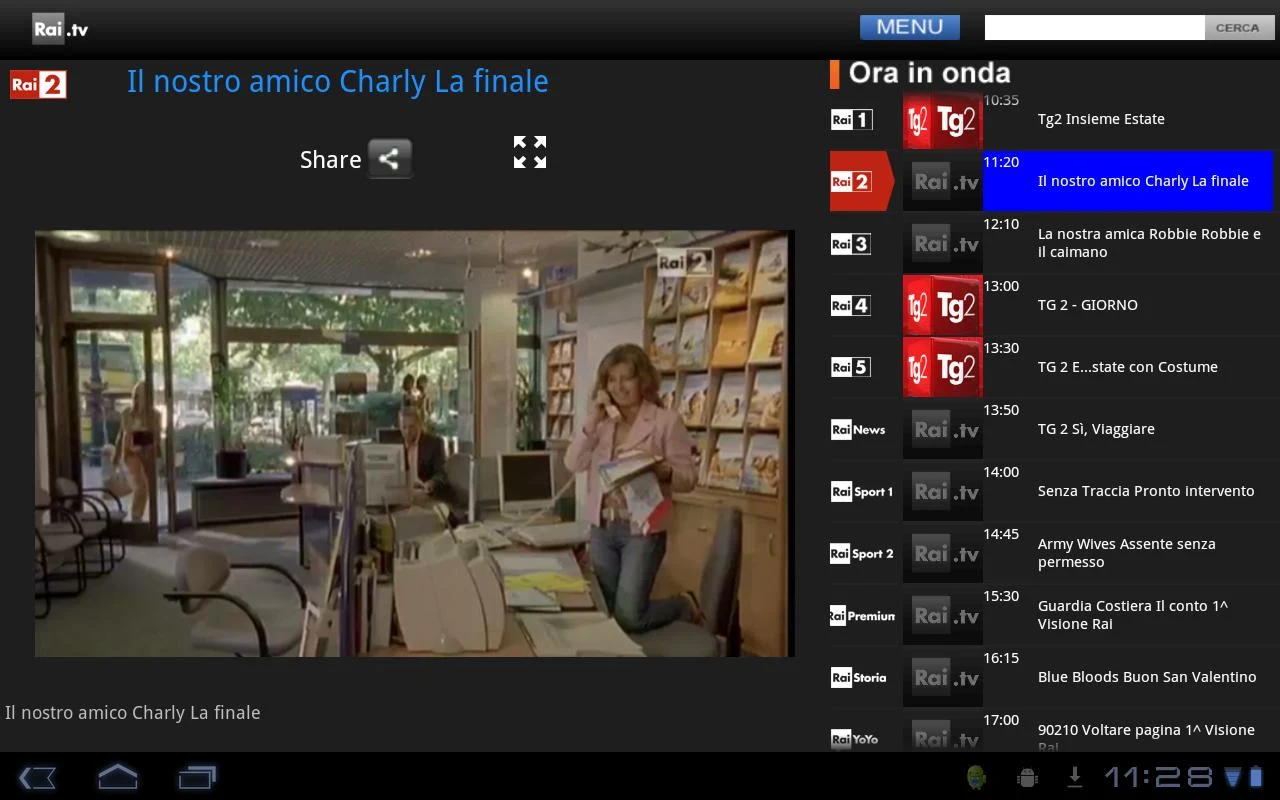Select Senza Traccia Pronto intervento
Viewport: 1280px width, 800px height.
tap(1146, 491)
